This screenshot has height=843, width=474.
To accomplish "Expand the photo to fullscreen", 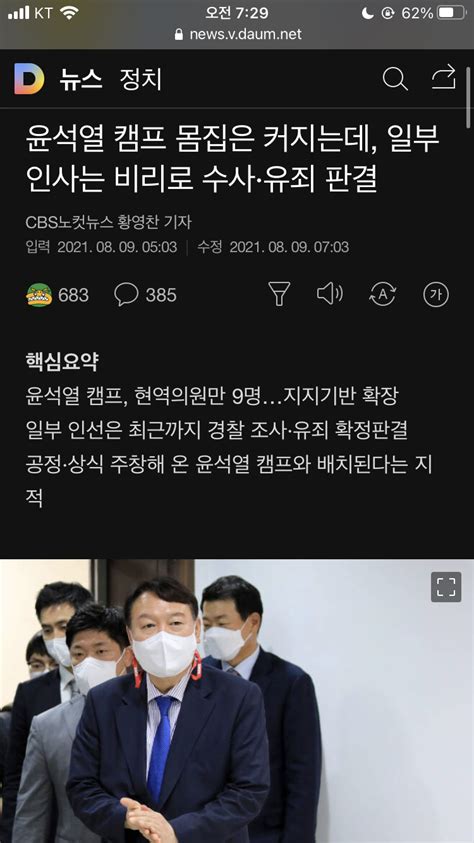I will pyautogui.click(x=446, y=587).
